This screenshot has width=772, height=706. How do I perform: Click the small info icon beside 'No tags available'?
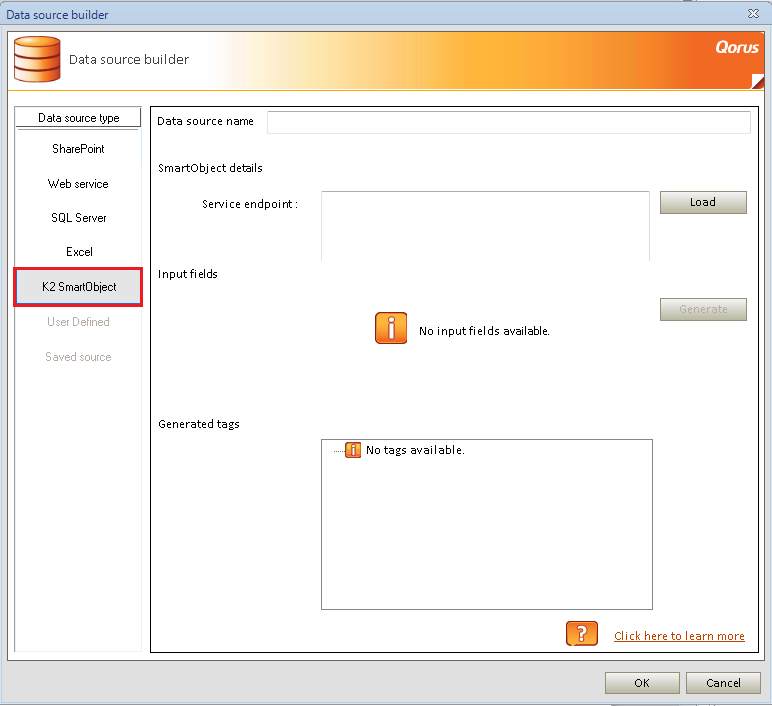click(353, 449)
